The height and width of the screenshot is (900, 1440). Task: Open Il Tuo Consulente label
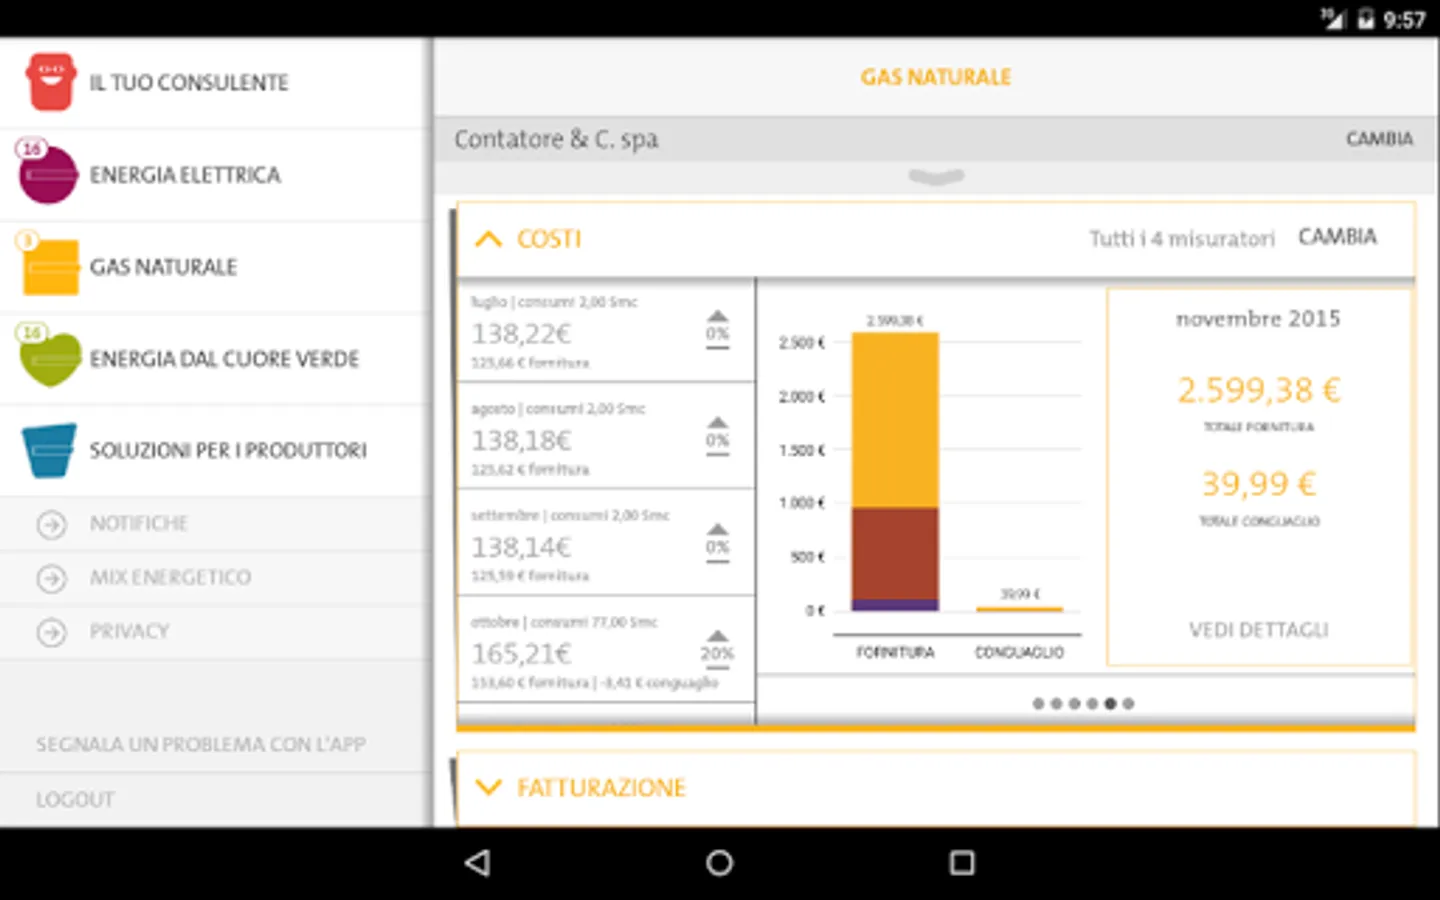pos(189,83)
